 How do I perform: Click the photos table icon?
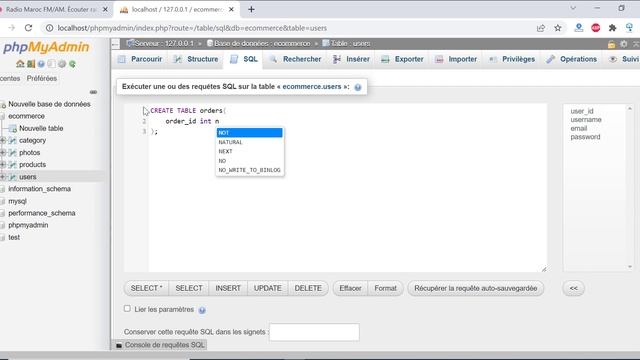[13, 153]
